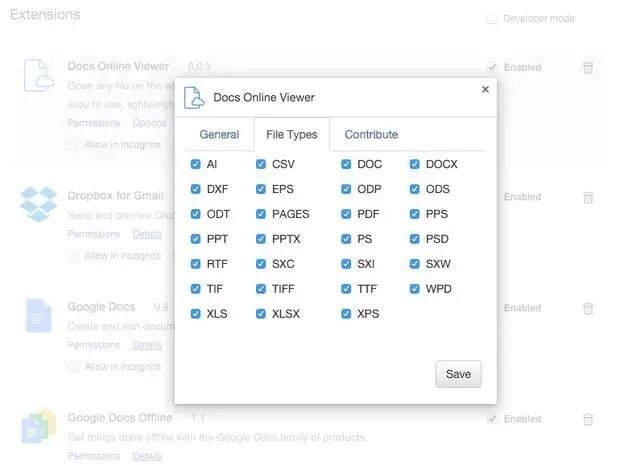
Task: Click the Docs Online Viewer dialog logo icon
Action: 194,98
